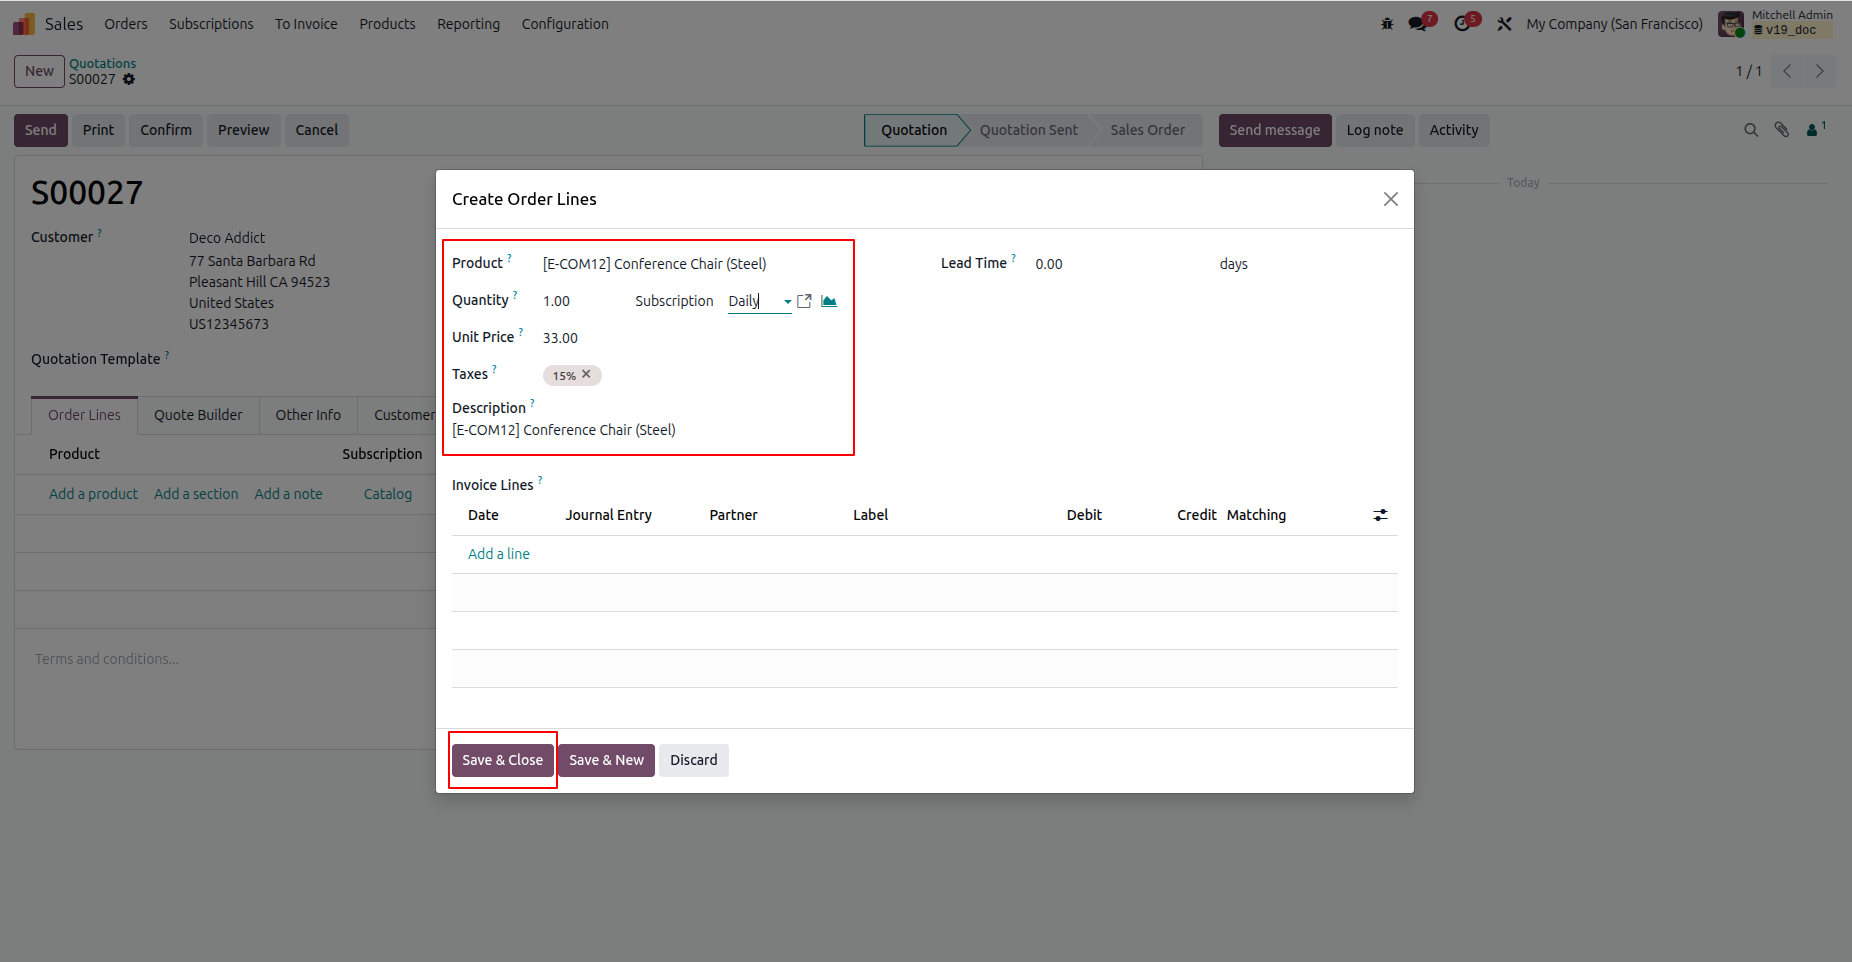1852x962 pixels.
Task: Open the Subscription plan external link icon
Action: pos(804,301)
